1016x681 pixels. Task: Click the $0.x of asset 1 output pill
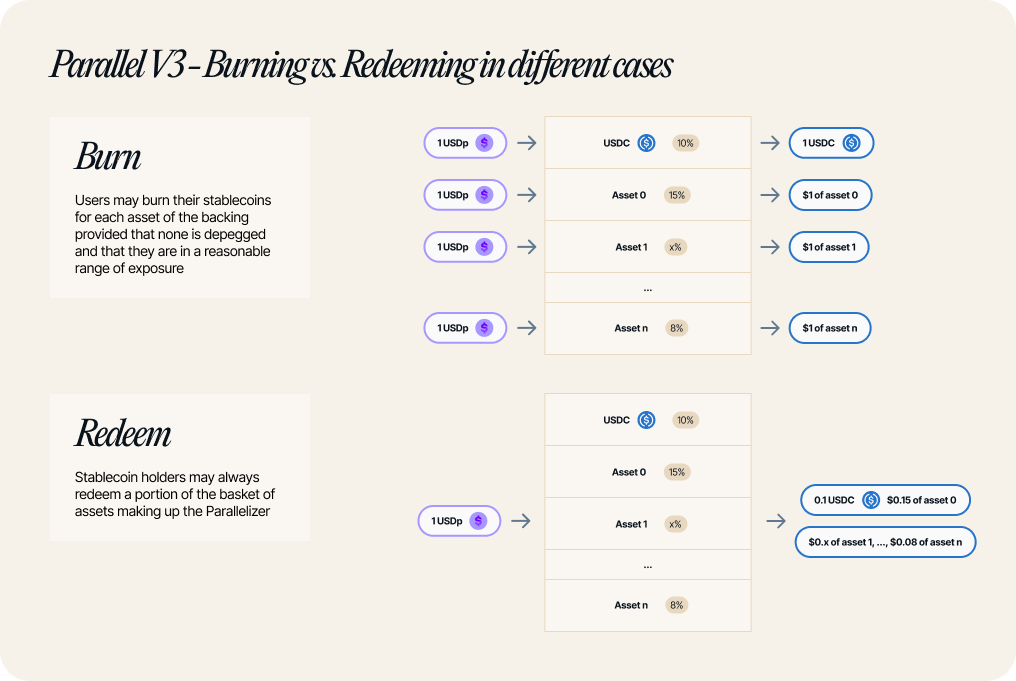(x=885, y=542)
